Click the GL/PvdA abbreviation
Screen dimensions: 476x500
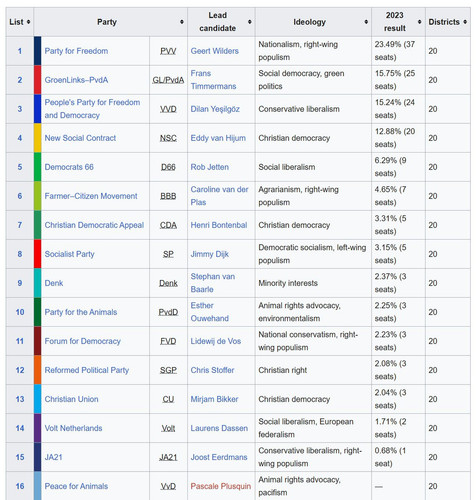click(168, 80)
